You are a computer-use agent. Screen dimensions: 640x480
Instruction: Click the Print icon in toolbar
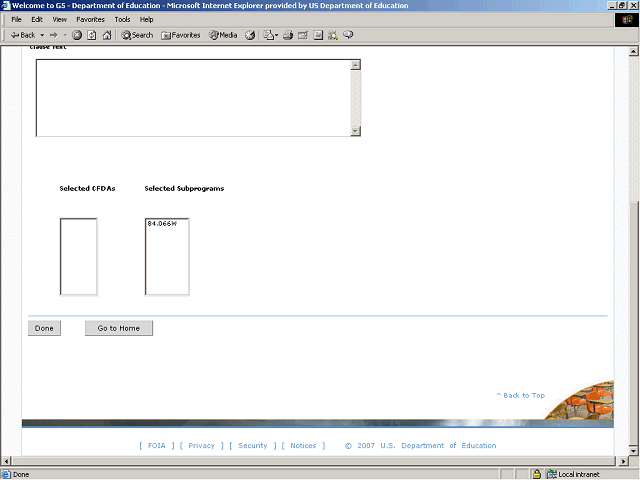click(288, 35)
